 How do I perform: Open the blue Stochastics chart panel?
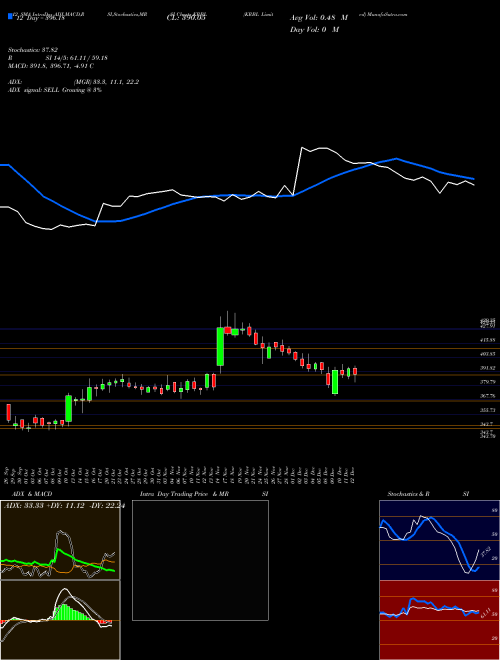(x=439, y=540)
